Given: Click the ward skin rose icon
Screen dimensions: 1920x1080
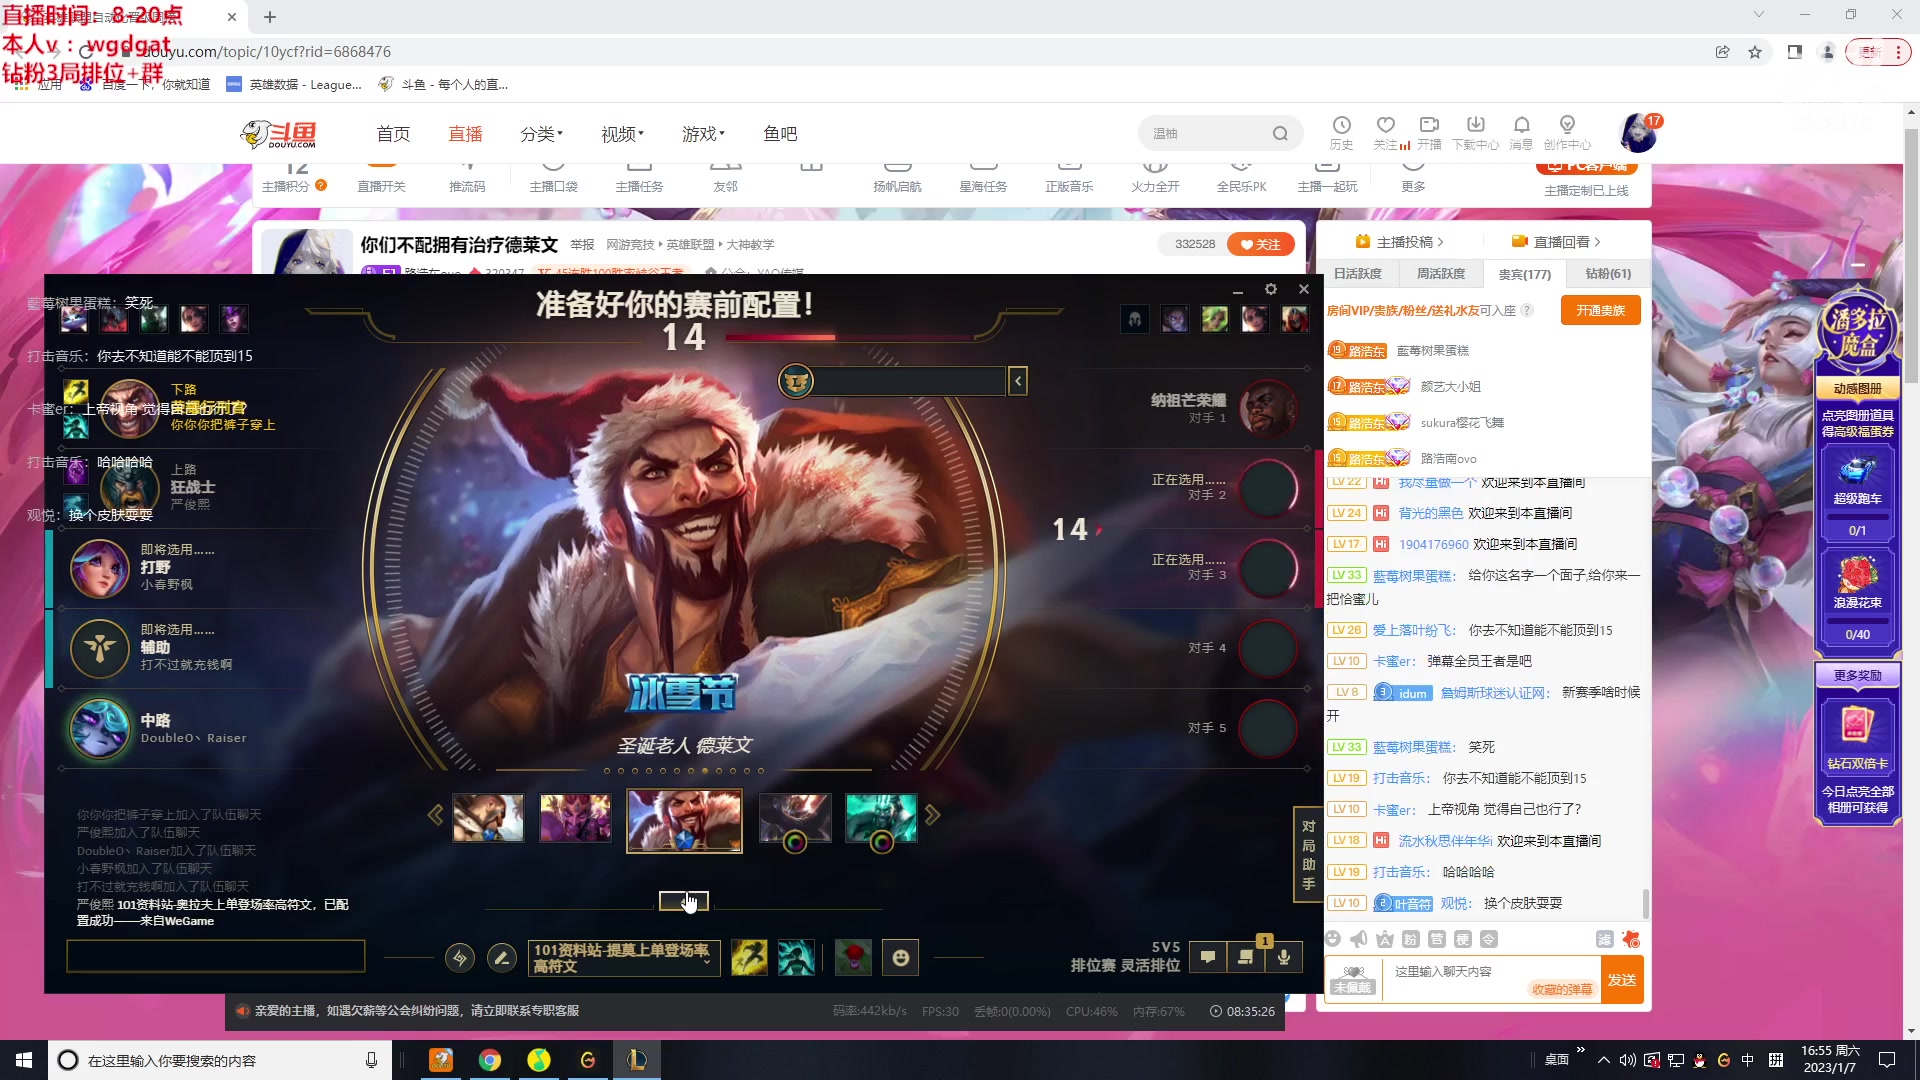Looking at the screenshot, I should tap(853, 958).
